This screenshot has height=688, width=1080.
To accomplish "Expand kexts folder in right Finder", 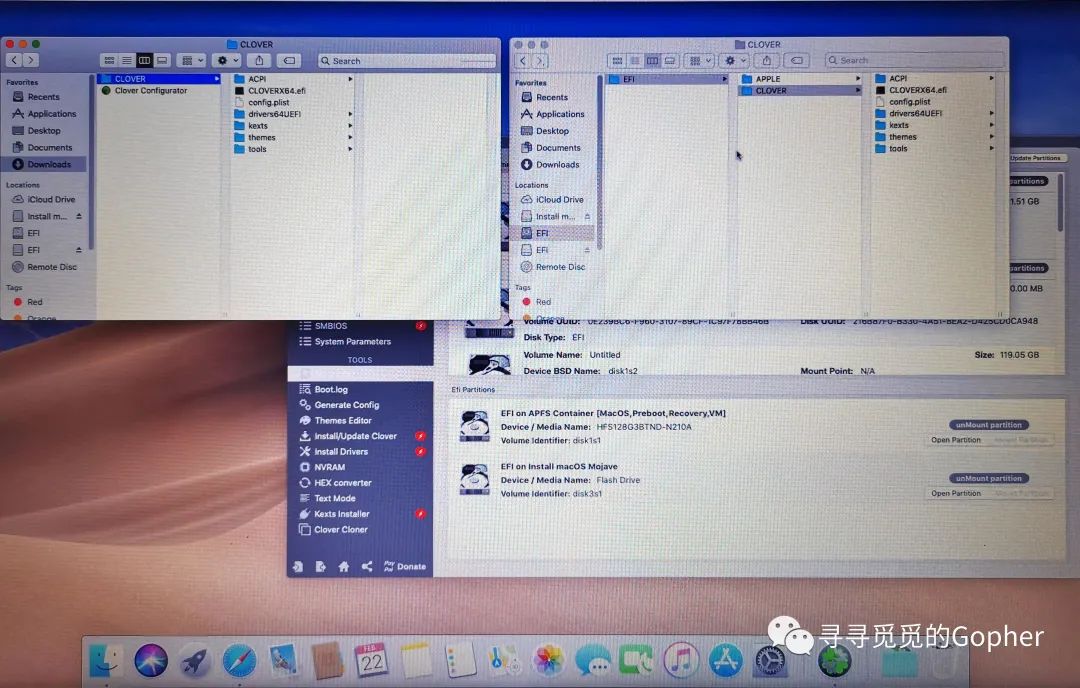I will pos(992,125).
